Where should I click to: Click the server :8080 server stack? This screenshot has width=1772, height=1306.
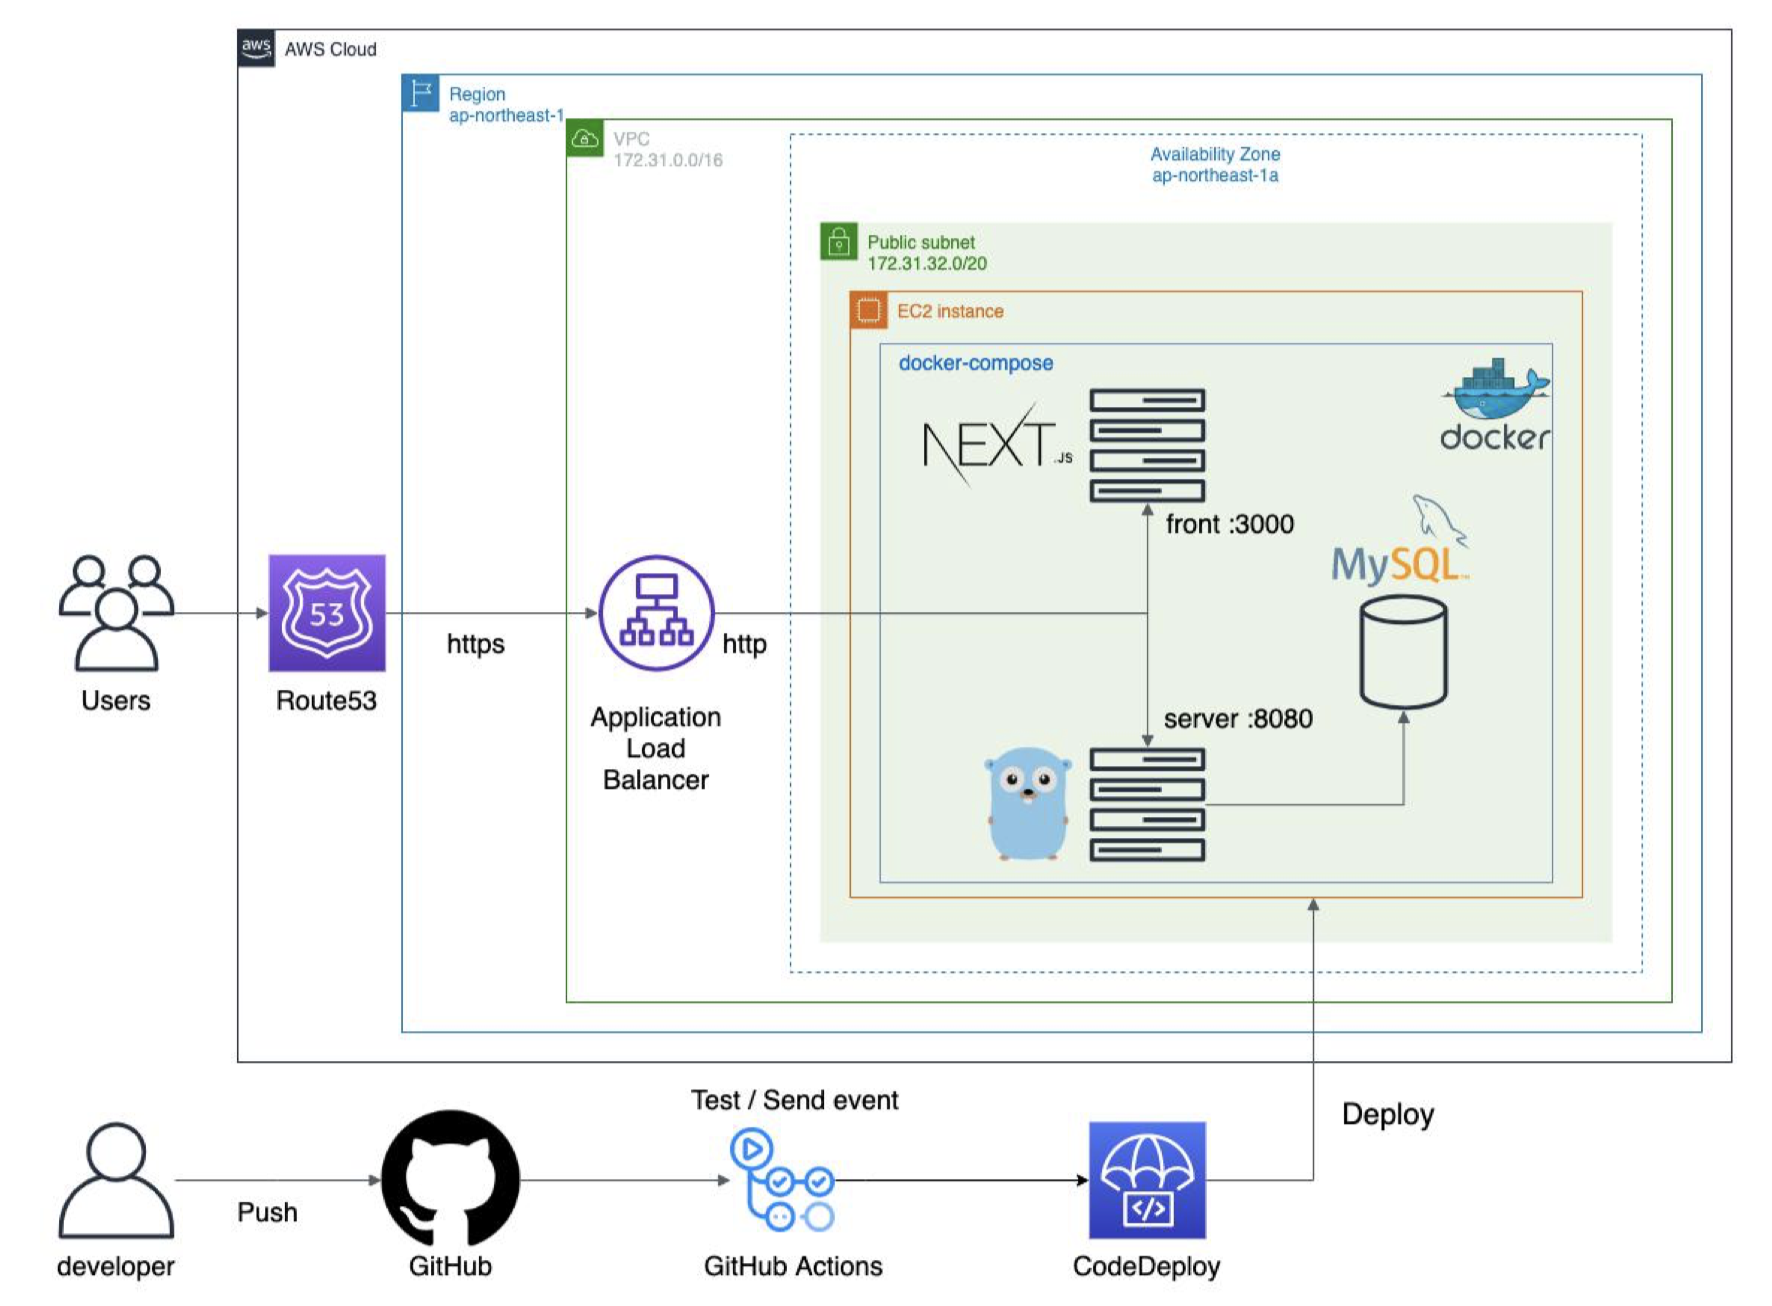[x=1146, y=804]
